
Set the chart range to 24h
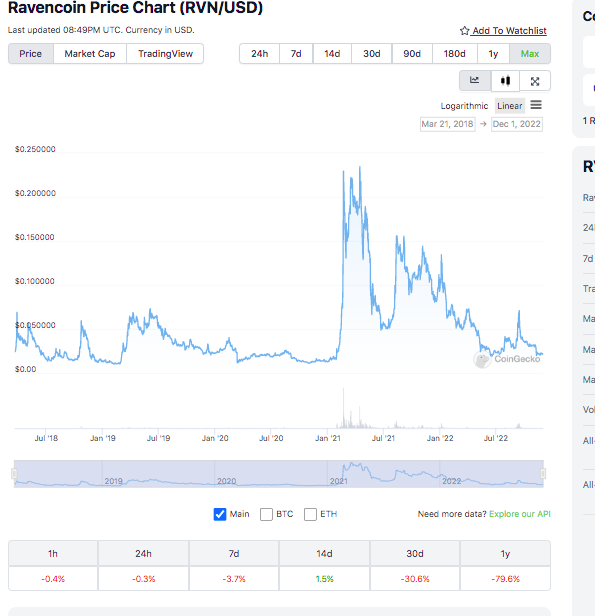click(260, 54)
